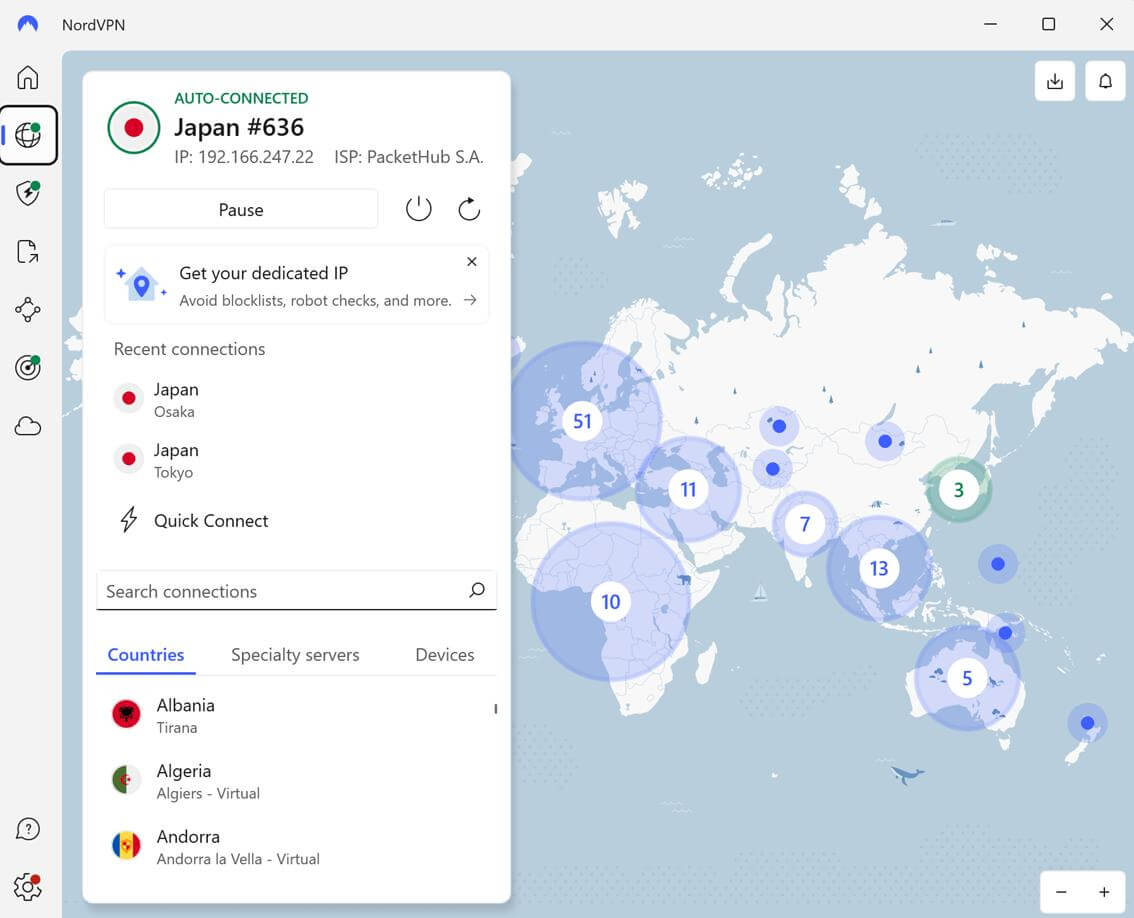1134x918 pixels.
Task: Select Albania Tirana server
Action: (297, 715)
